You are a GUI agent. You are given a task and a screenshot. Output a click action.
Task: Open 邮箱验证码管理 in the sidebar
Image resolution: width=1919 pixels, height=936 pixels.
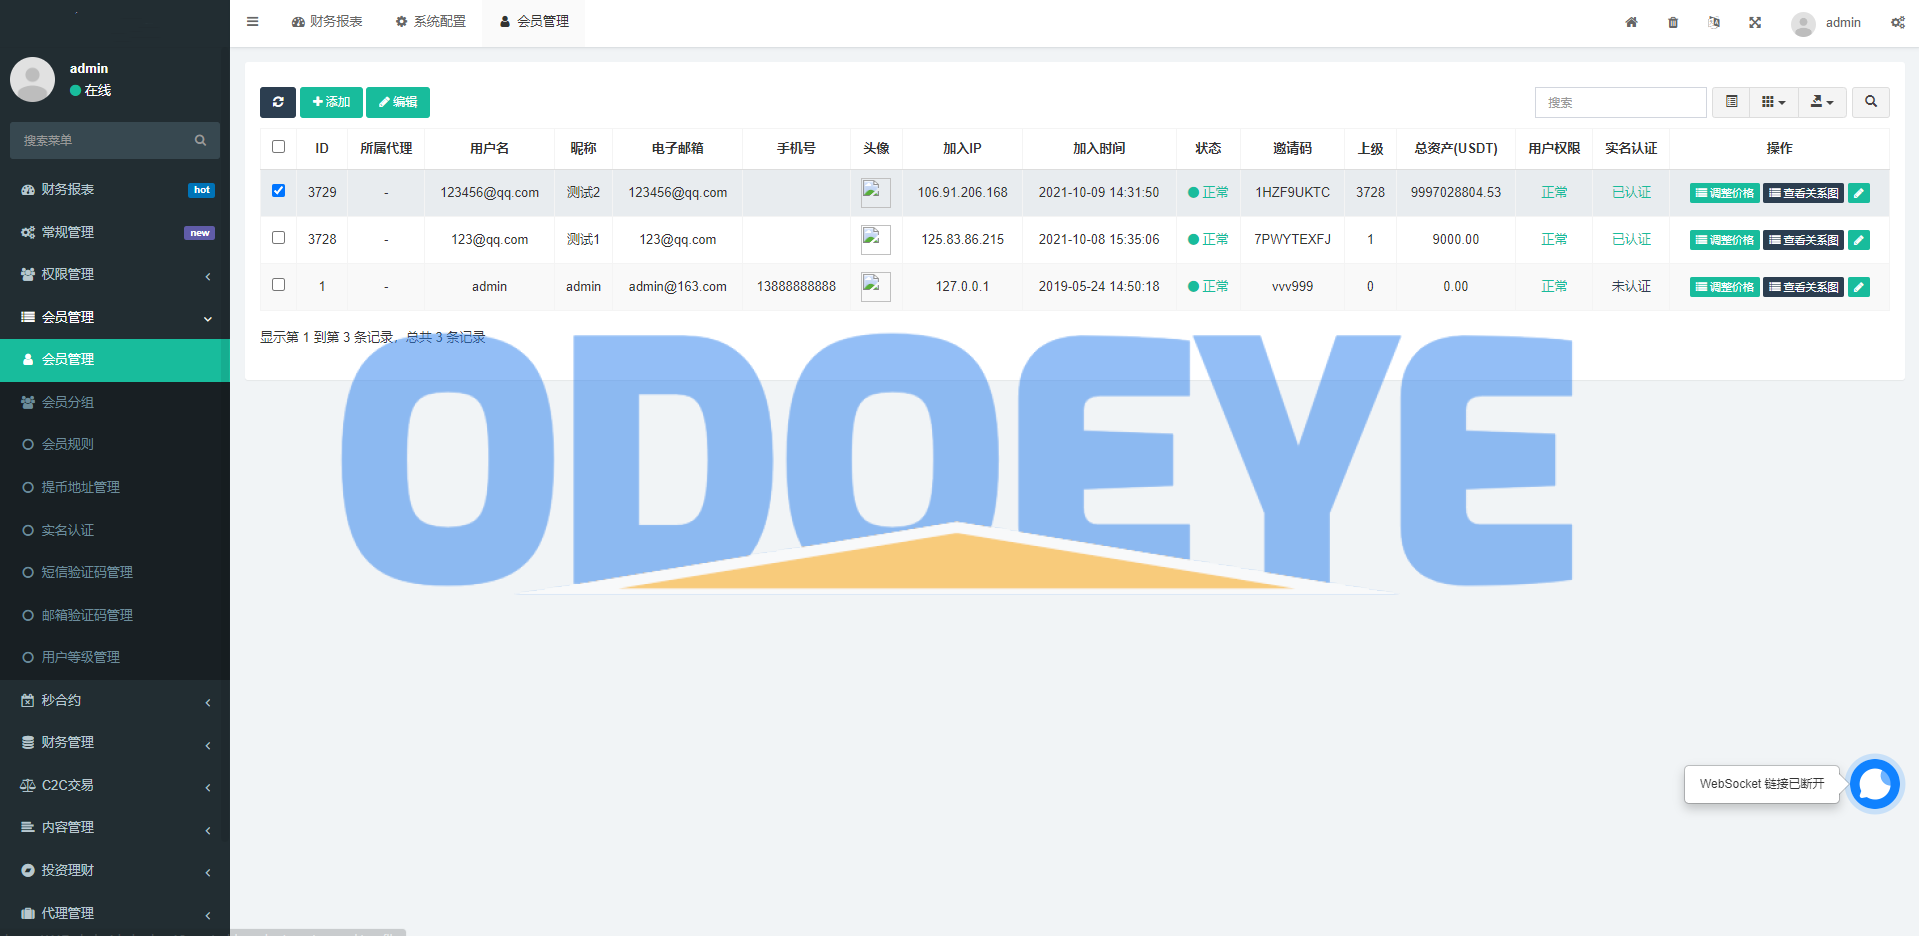[115, 615]
